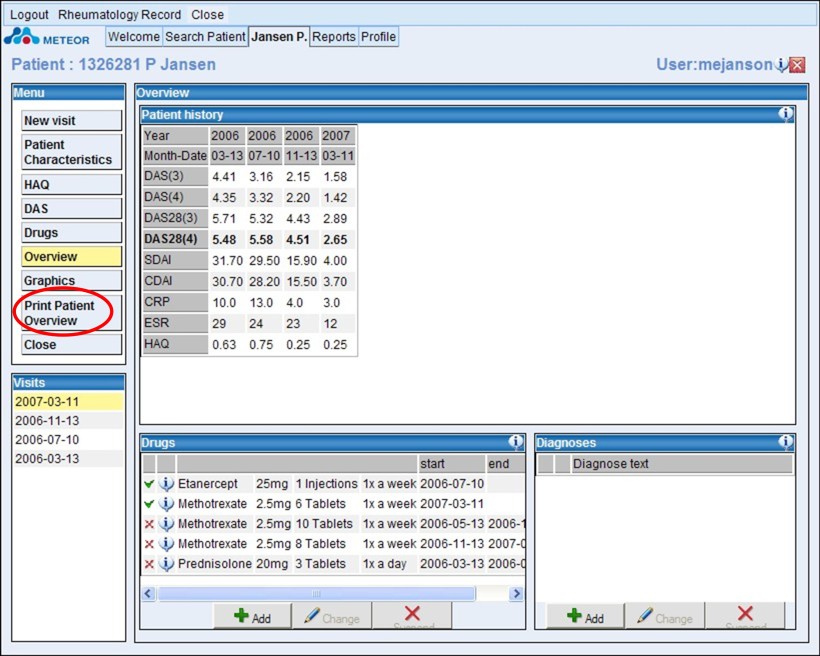Click green checkmark on Methotrexate 6 Tablets
Viewport: 820px width, 656px height.
(149, 504)
